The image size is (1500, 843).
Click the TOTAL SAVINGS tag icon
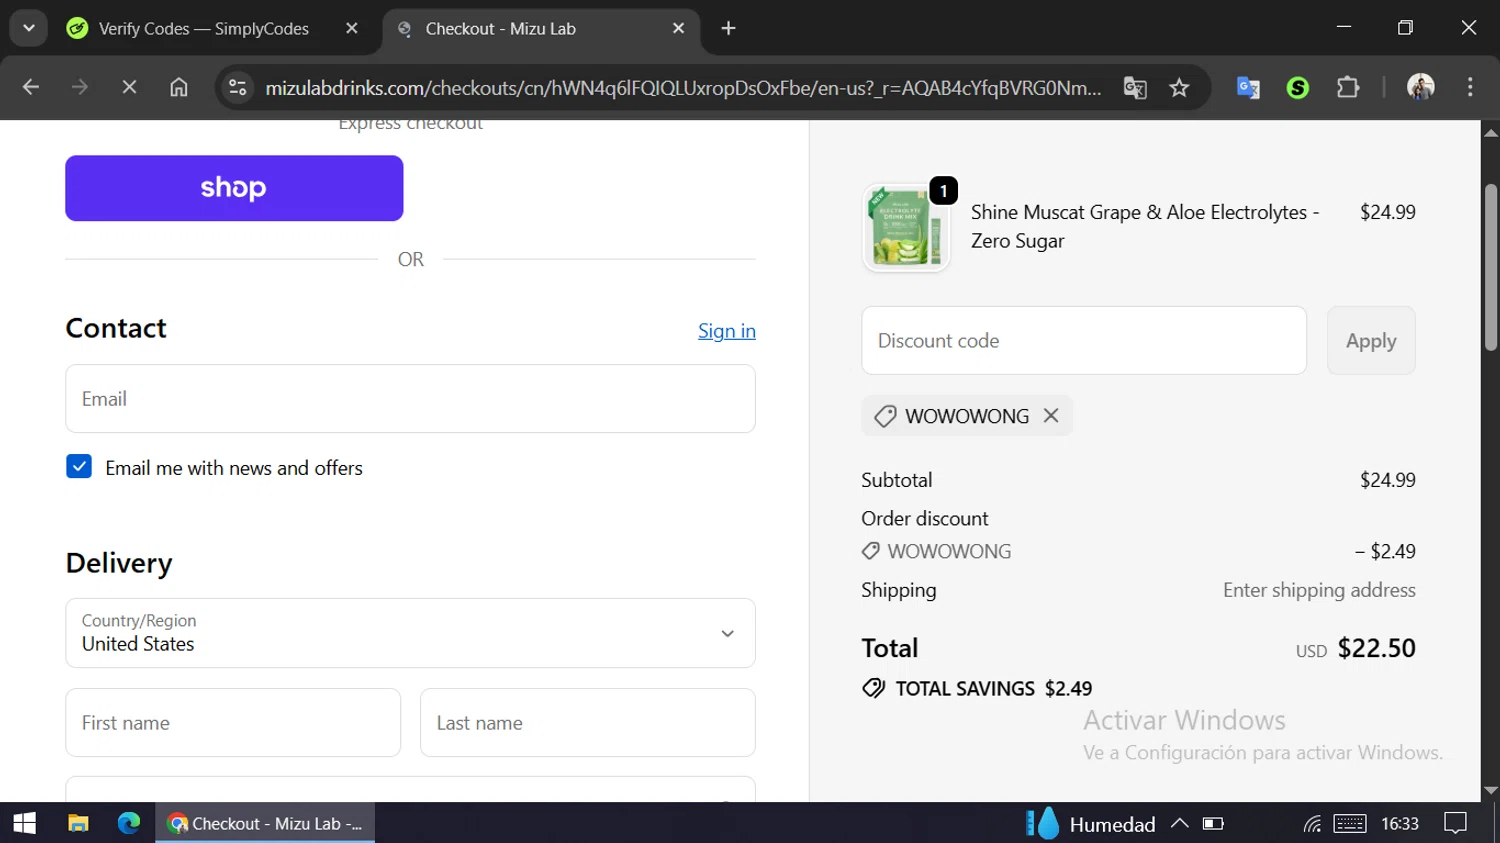874,688
